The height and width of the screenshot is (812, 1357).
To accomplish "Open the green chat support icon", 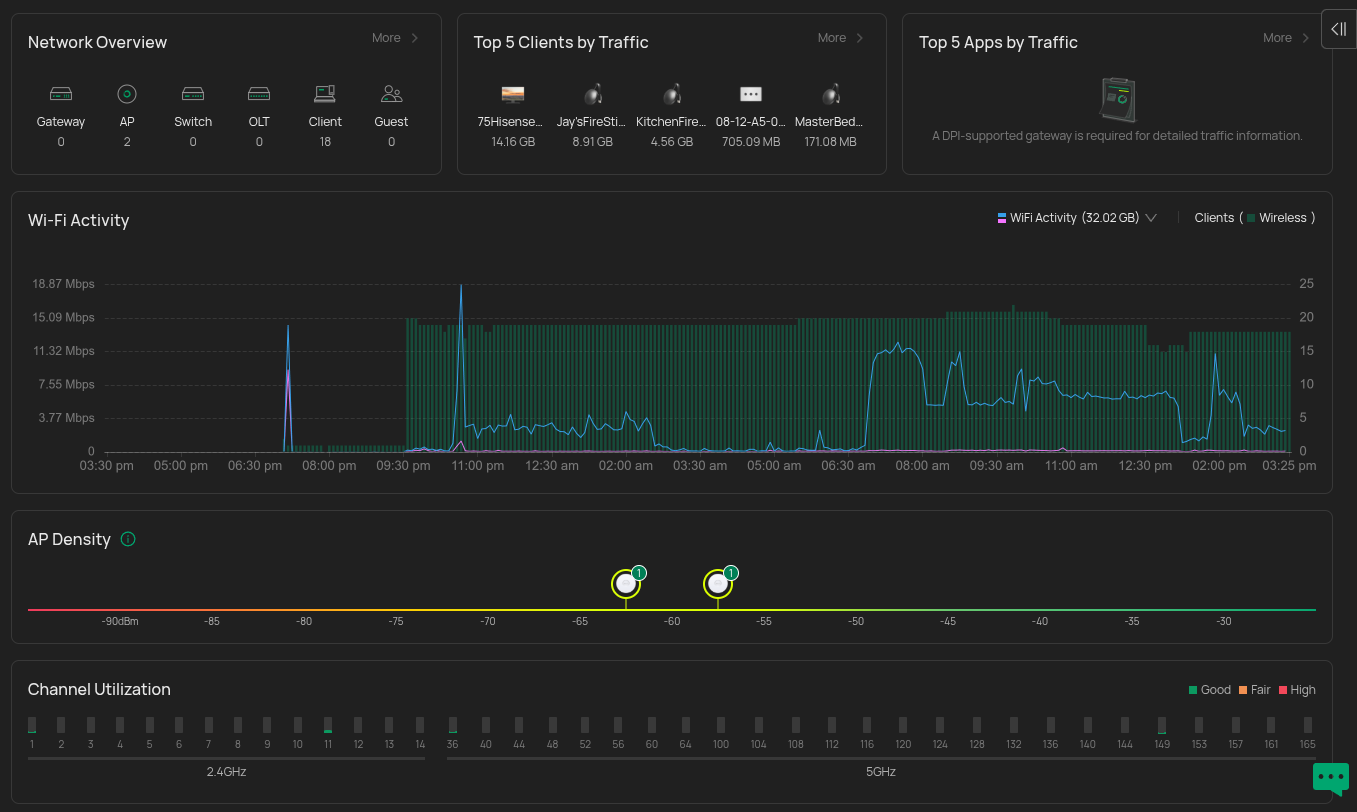I will coord(1331,777).
